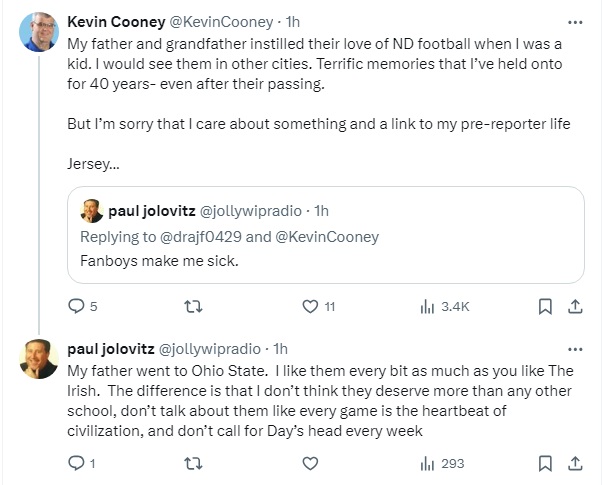The height and width of the screenshot is (485, 602).
Task: Open Kevin Cooney's profile name link
Action: [108, 21]
